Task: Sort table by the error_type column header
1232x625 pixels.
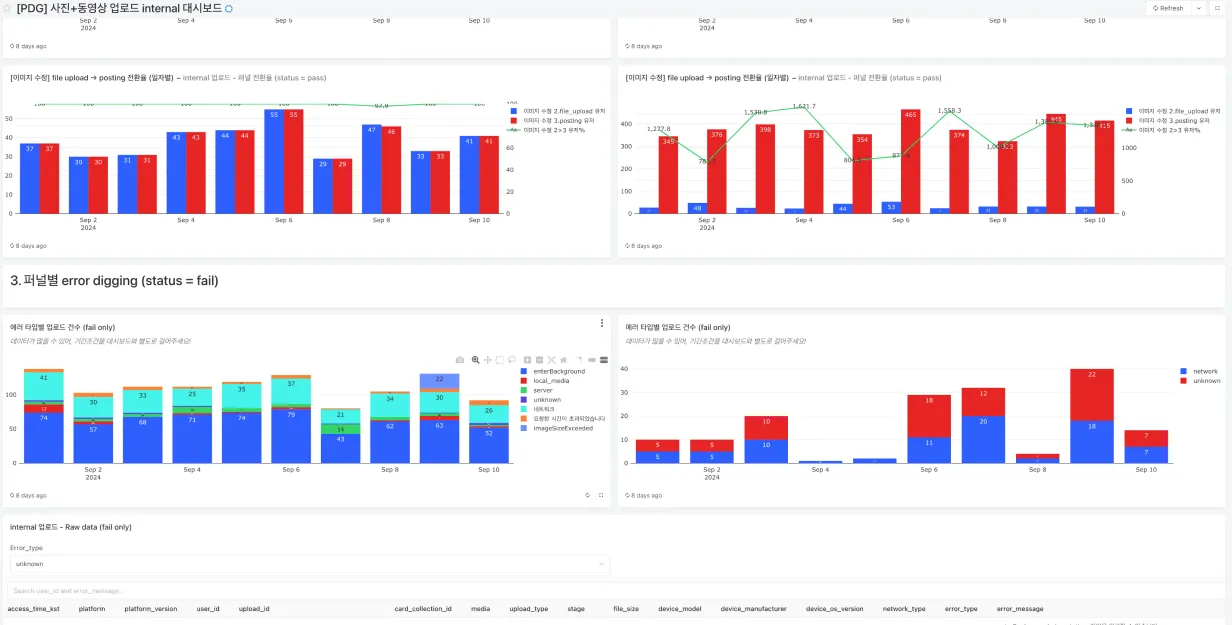Action: click(x=961, y=608)
